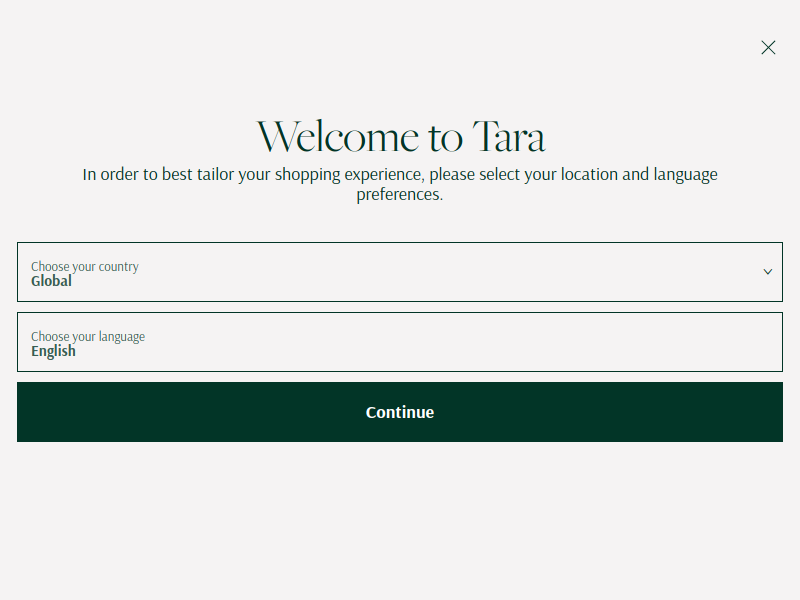Click the word "Continue" on the green button
This screenshot has width=800, height=600.
399,412
